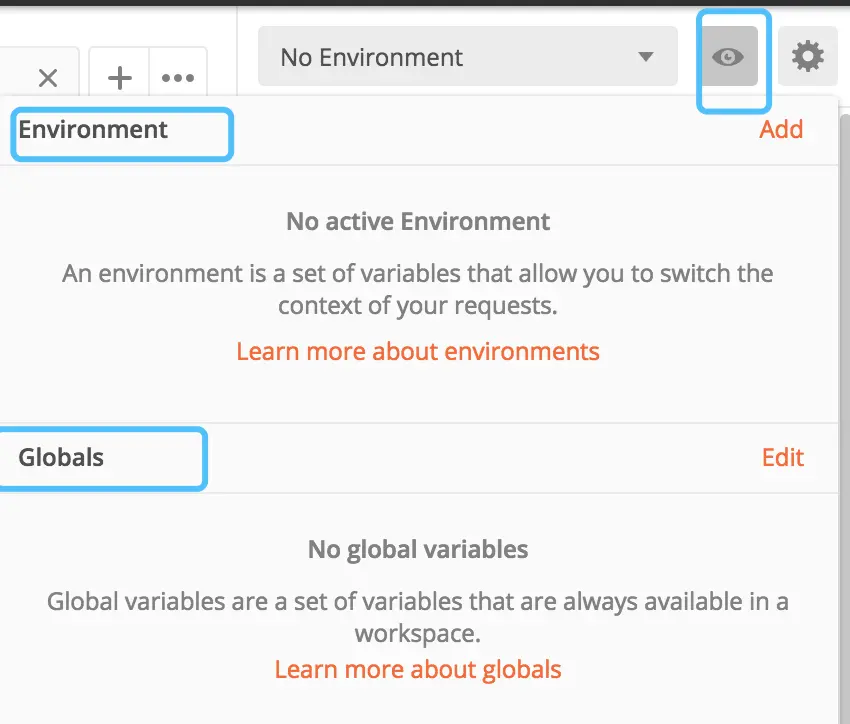Click Edit next to Globals

783,457
